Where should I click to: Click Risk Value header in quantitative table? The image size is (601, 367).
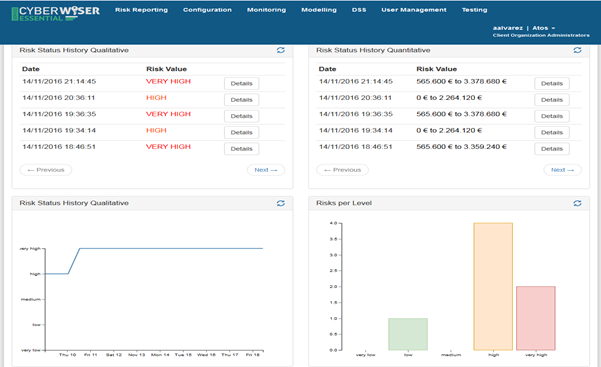click(x=437, y=69)
